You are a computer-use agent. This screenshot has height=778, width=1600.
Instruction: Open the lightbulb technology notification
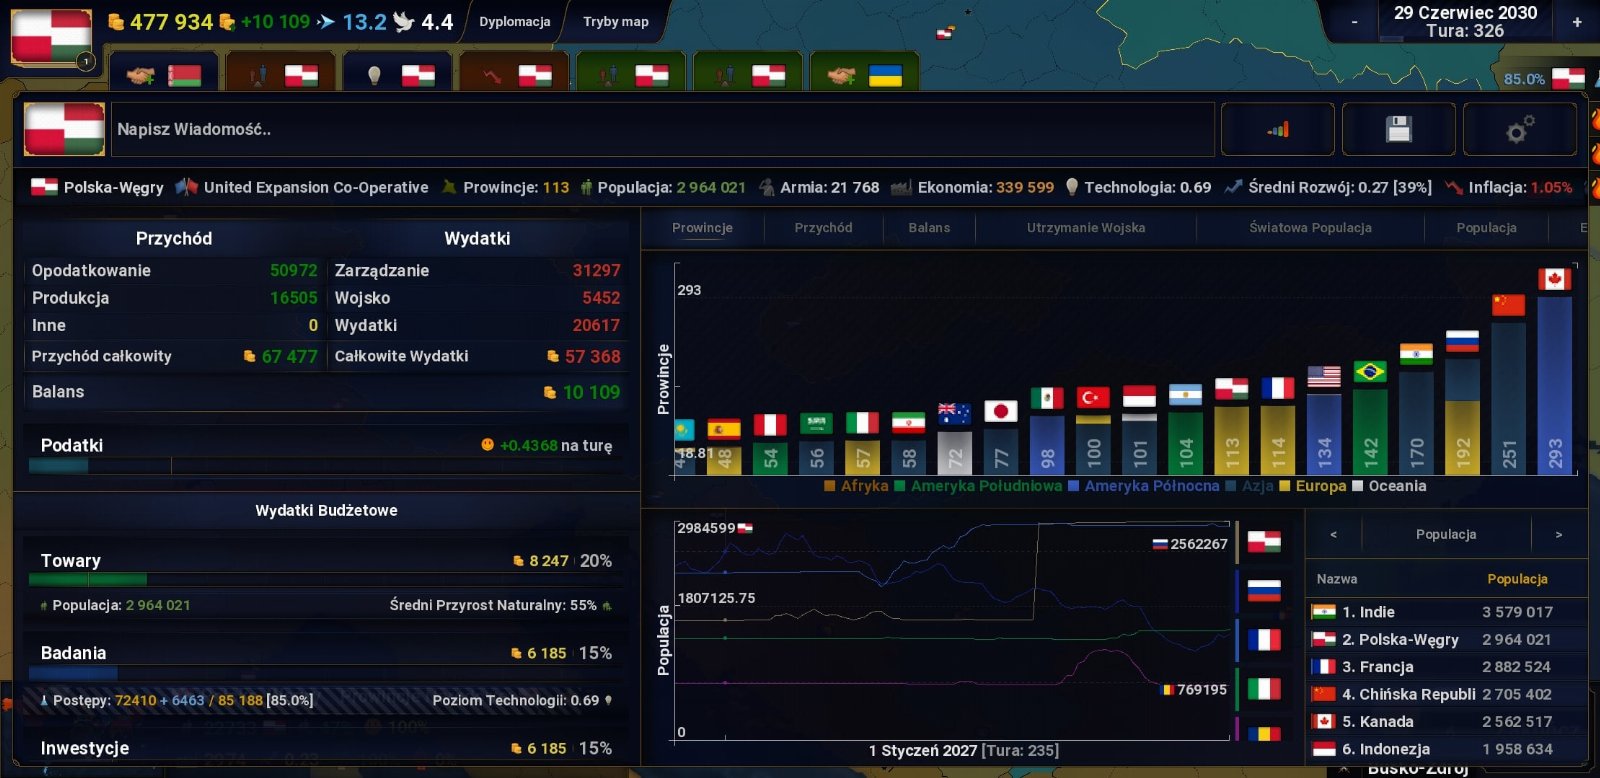coord(400,76)
